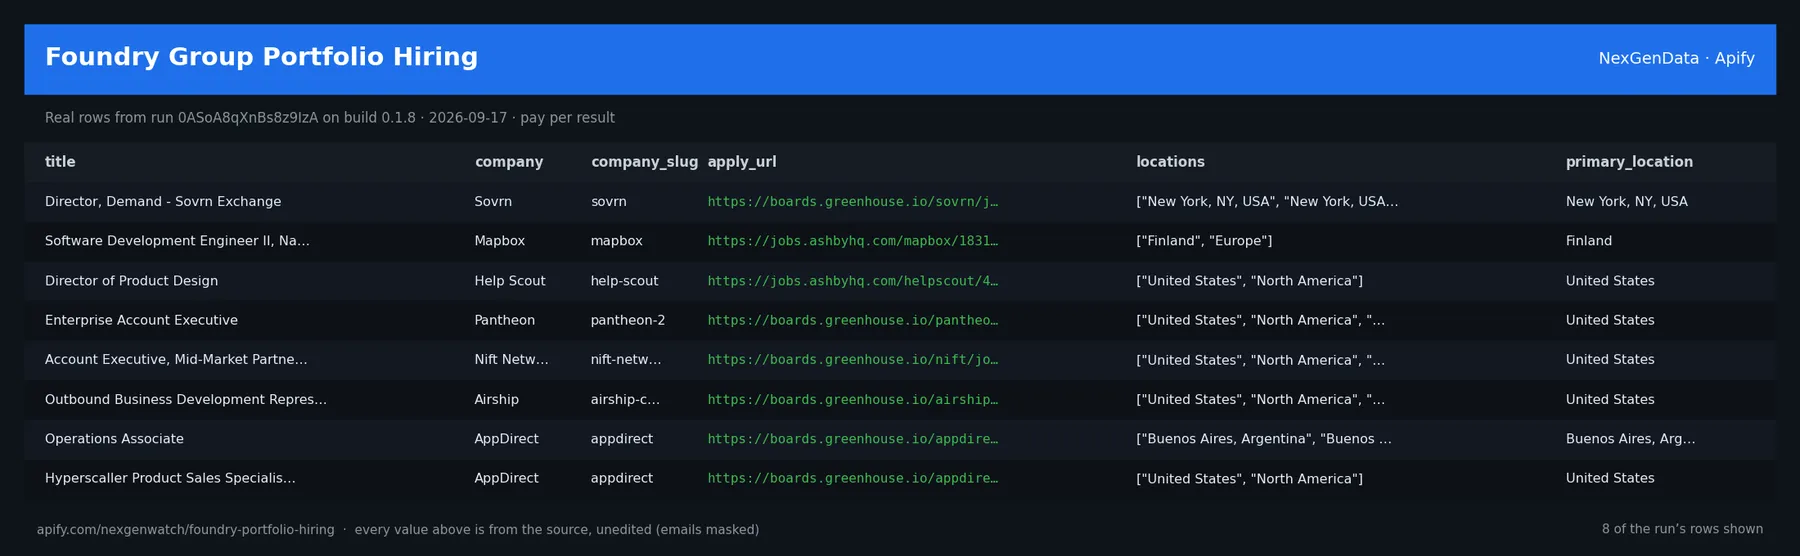Click the 'pantheon-2' slug cell
This screenshot has height=556, width=1800.
click(x=628, y=320)
